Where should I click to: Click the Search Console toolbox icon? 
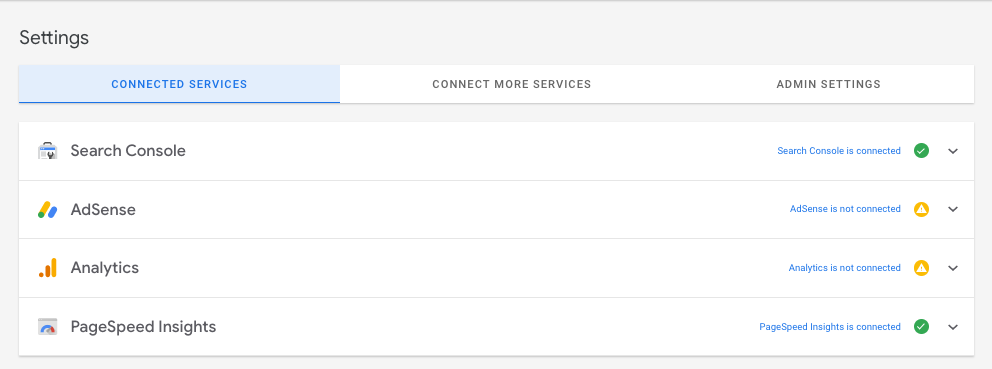[x=47, y=151]
